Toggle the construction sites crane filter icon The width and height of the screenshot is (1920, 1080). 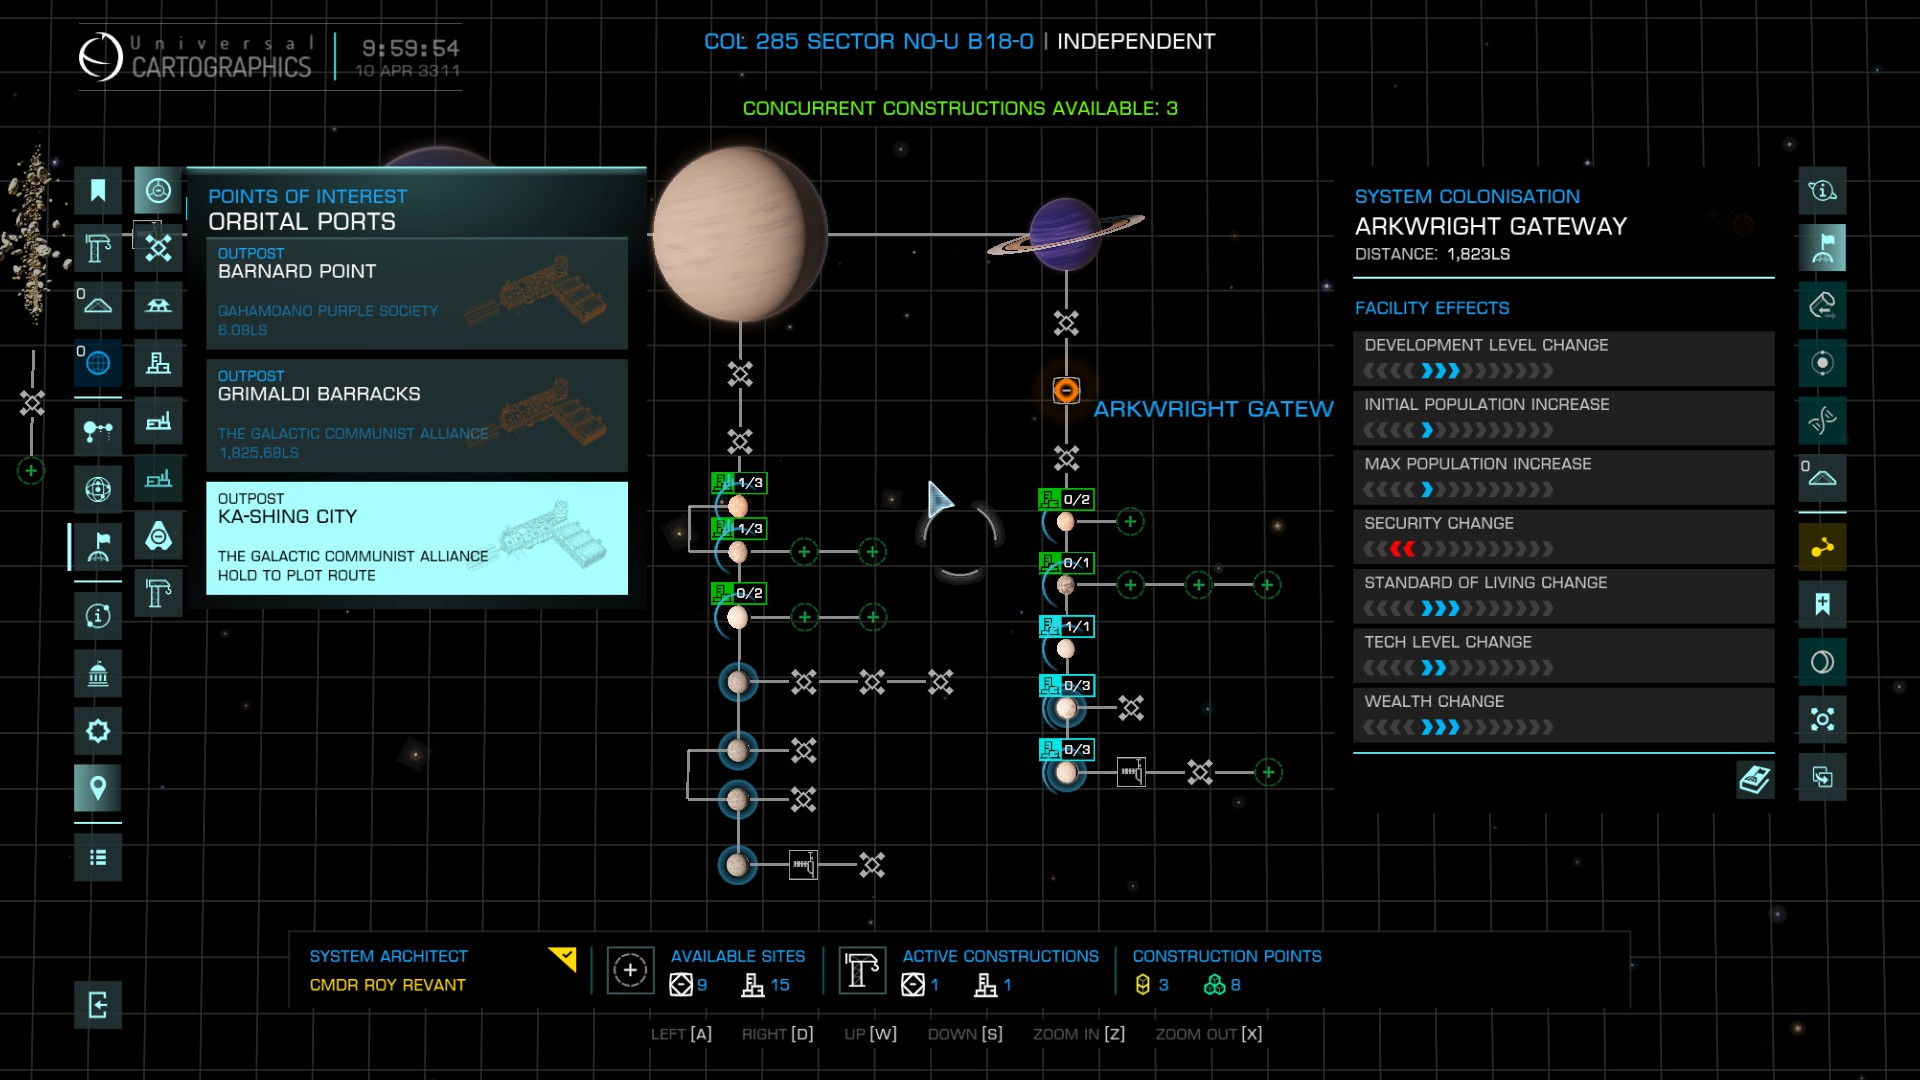(x=158, y=593)
